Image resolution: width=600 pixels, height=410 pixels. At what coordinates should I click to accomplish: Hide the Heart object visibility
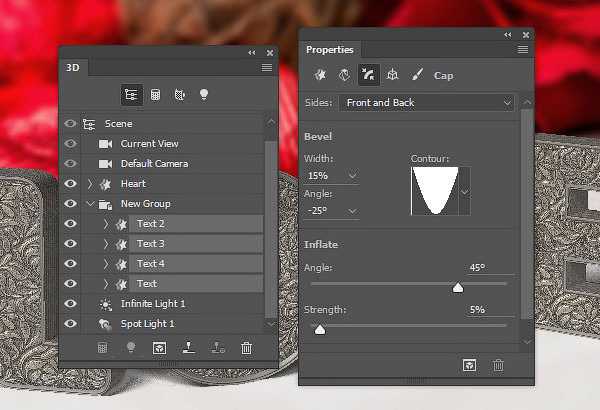[70, 184]
